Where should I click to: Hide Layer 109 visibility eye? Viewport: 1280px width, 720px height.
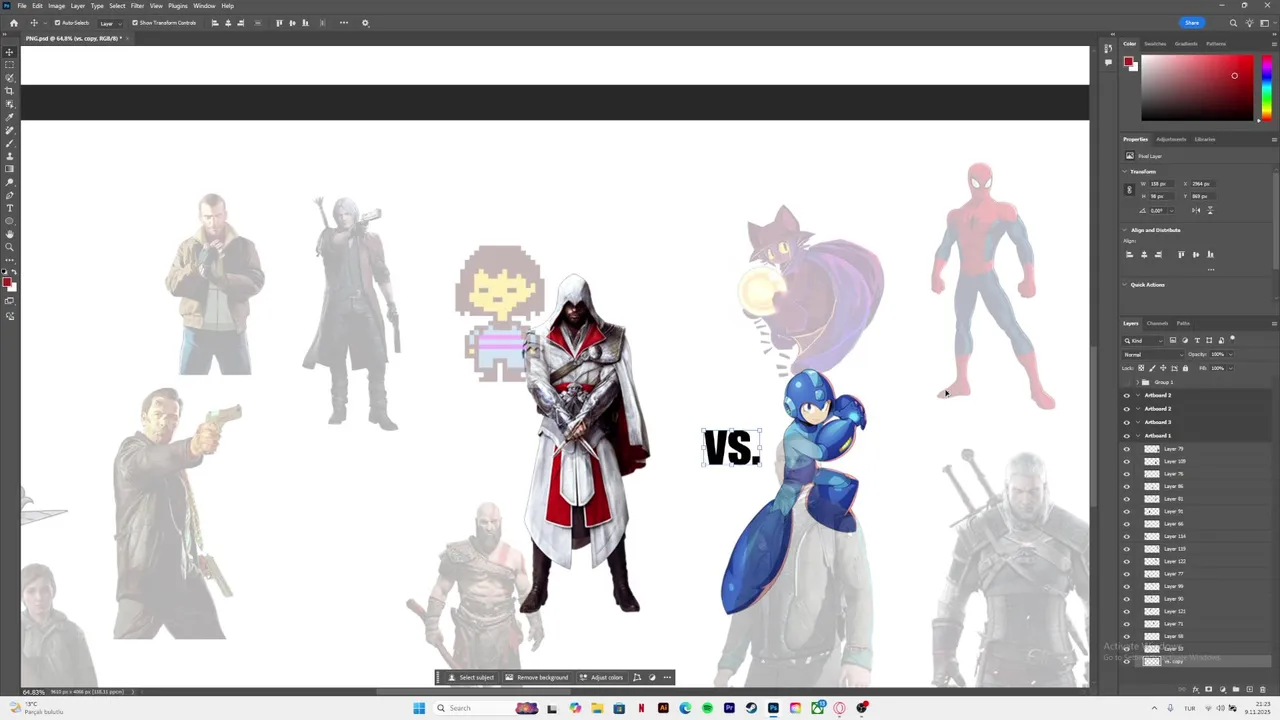pos(1127,461)
